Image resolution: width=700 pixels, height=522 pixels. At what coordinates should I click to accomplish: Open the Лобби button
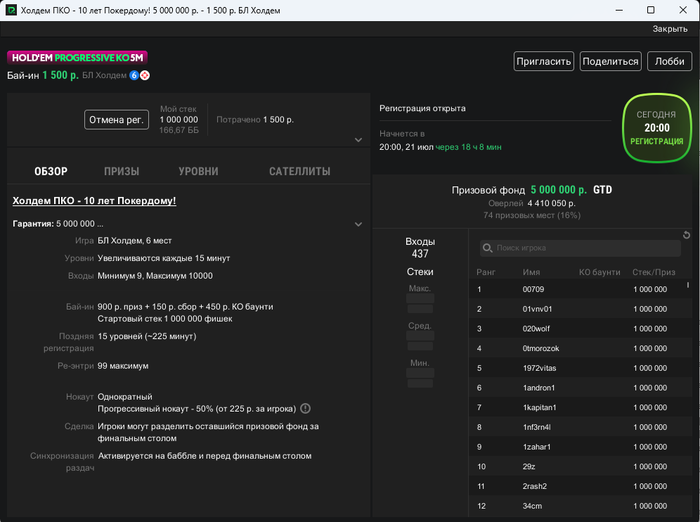(669, 61)
